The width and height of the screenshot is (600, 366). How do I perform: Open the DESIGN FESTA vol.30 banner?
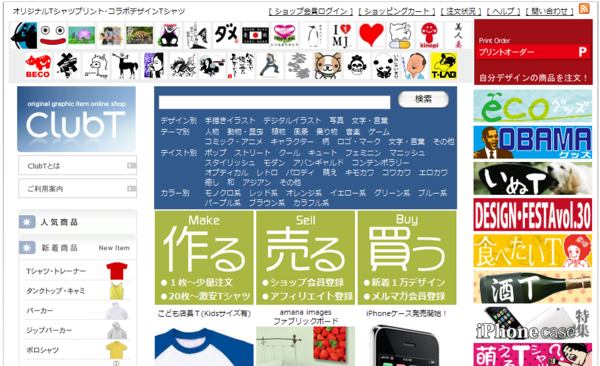(533, 215)
